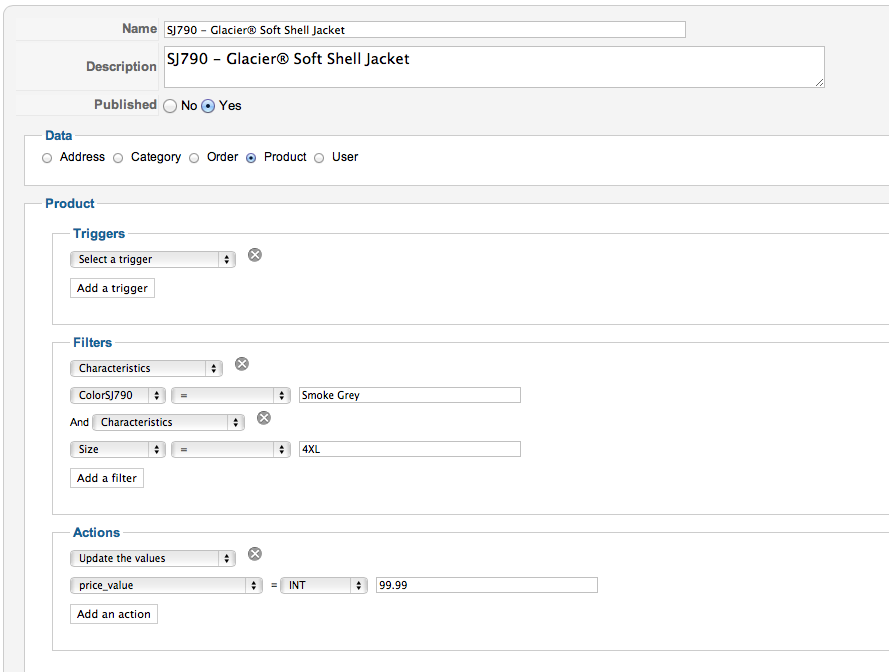Remove the trigger row with the X icon
889x672 pixels.
(255, 255)
